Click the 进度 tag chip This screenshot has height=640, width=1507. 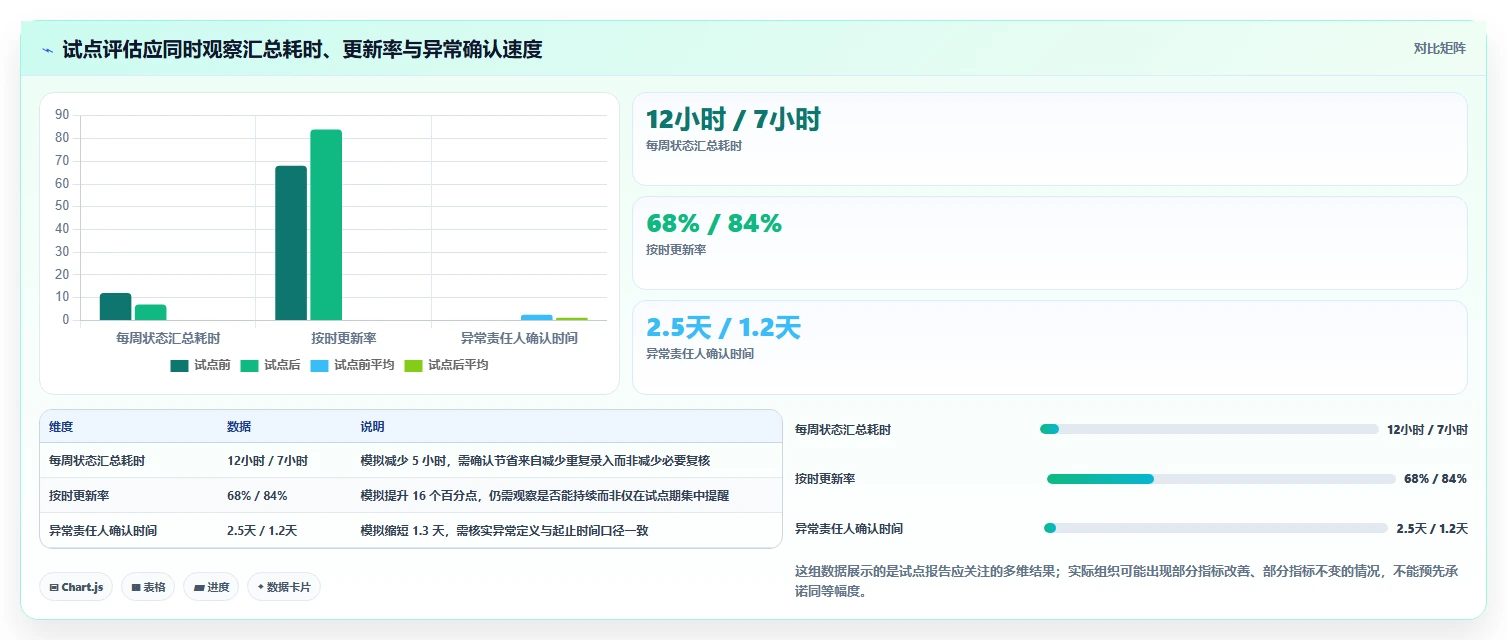click(x=211, y=587)
